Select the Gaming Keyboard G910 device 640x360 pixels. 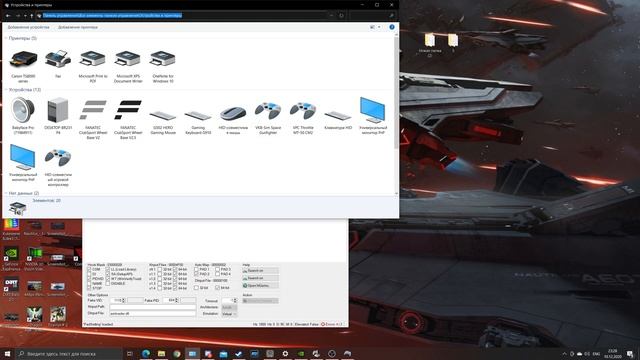click(198, 121)
